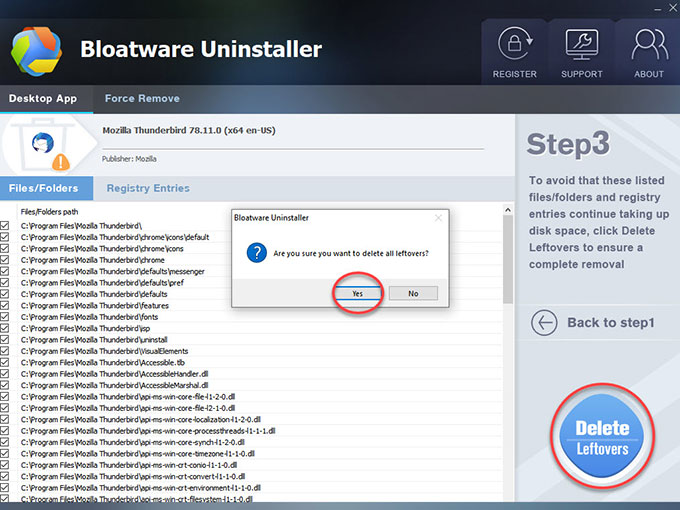Open the Register lock icon
This screenshot has width=680, height=510.
tap(515, 43)
